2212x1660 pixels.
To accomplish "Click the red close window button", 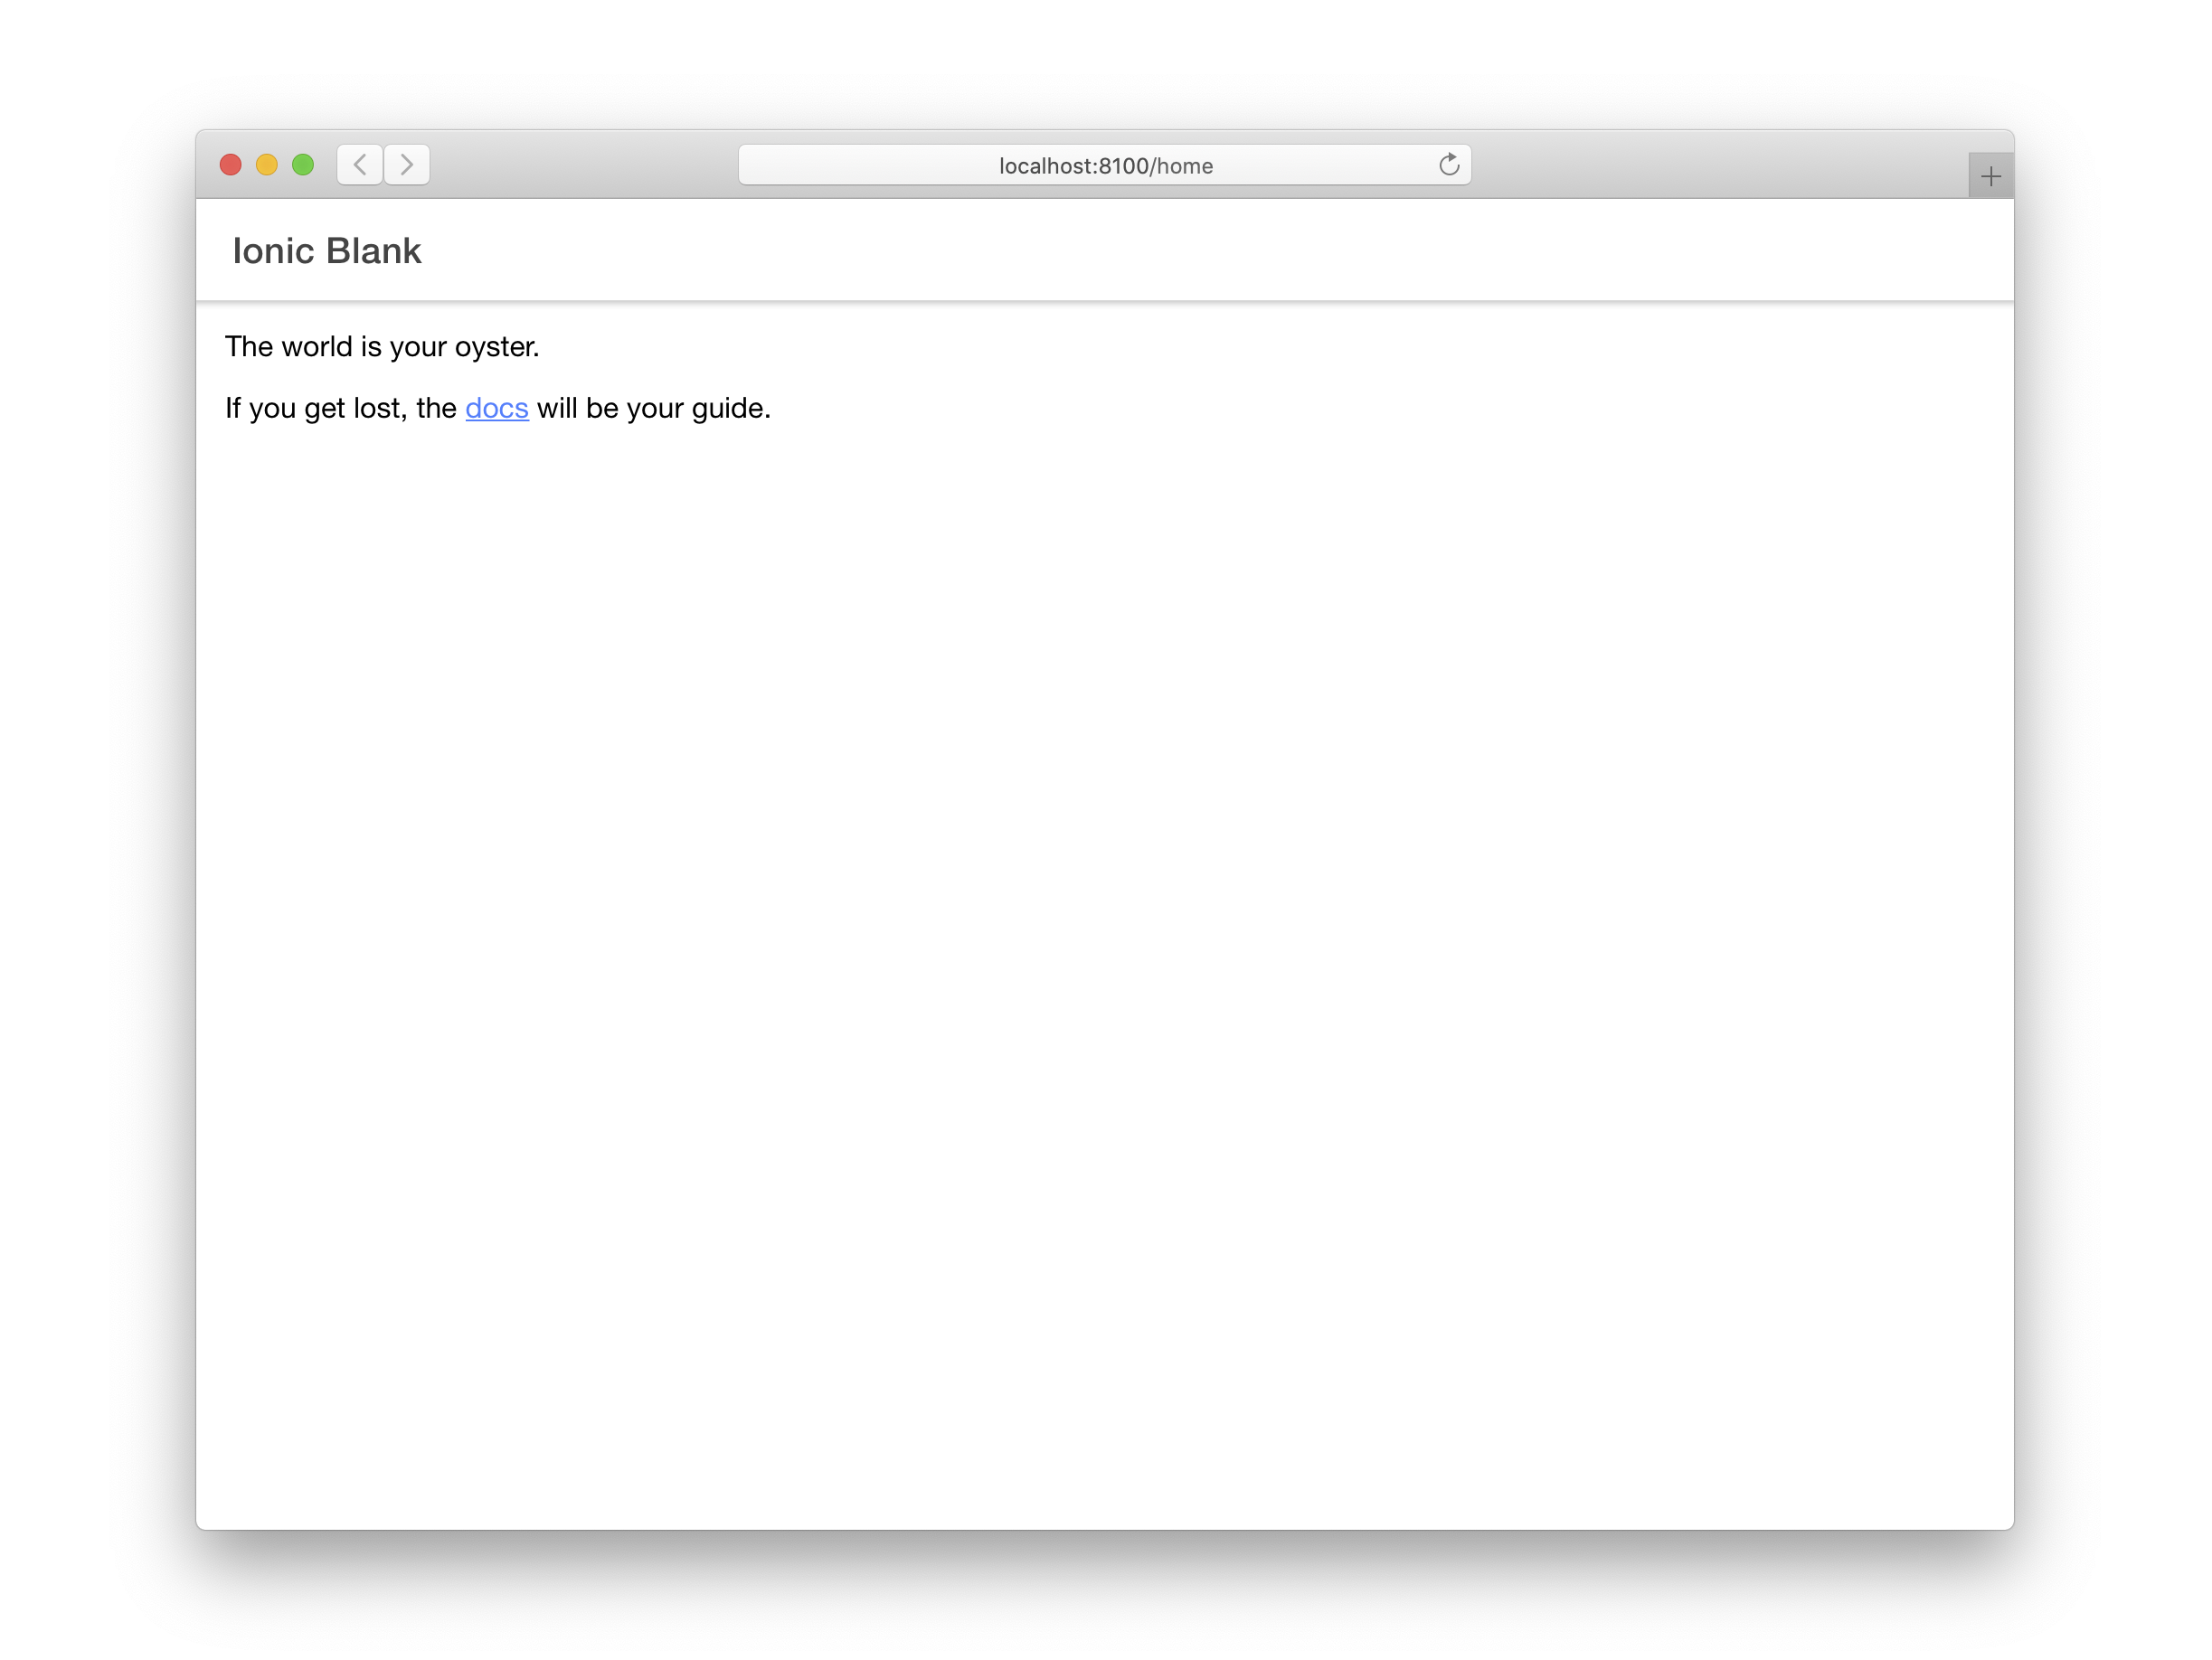I will tap(231, 164).
